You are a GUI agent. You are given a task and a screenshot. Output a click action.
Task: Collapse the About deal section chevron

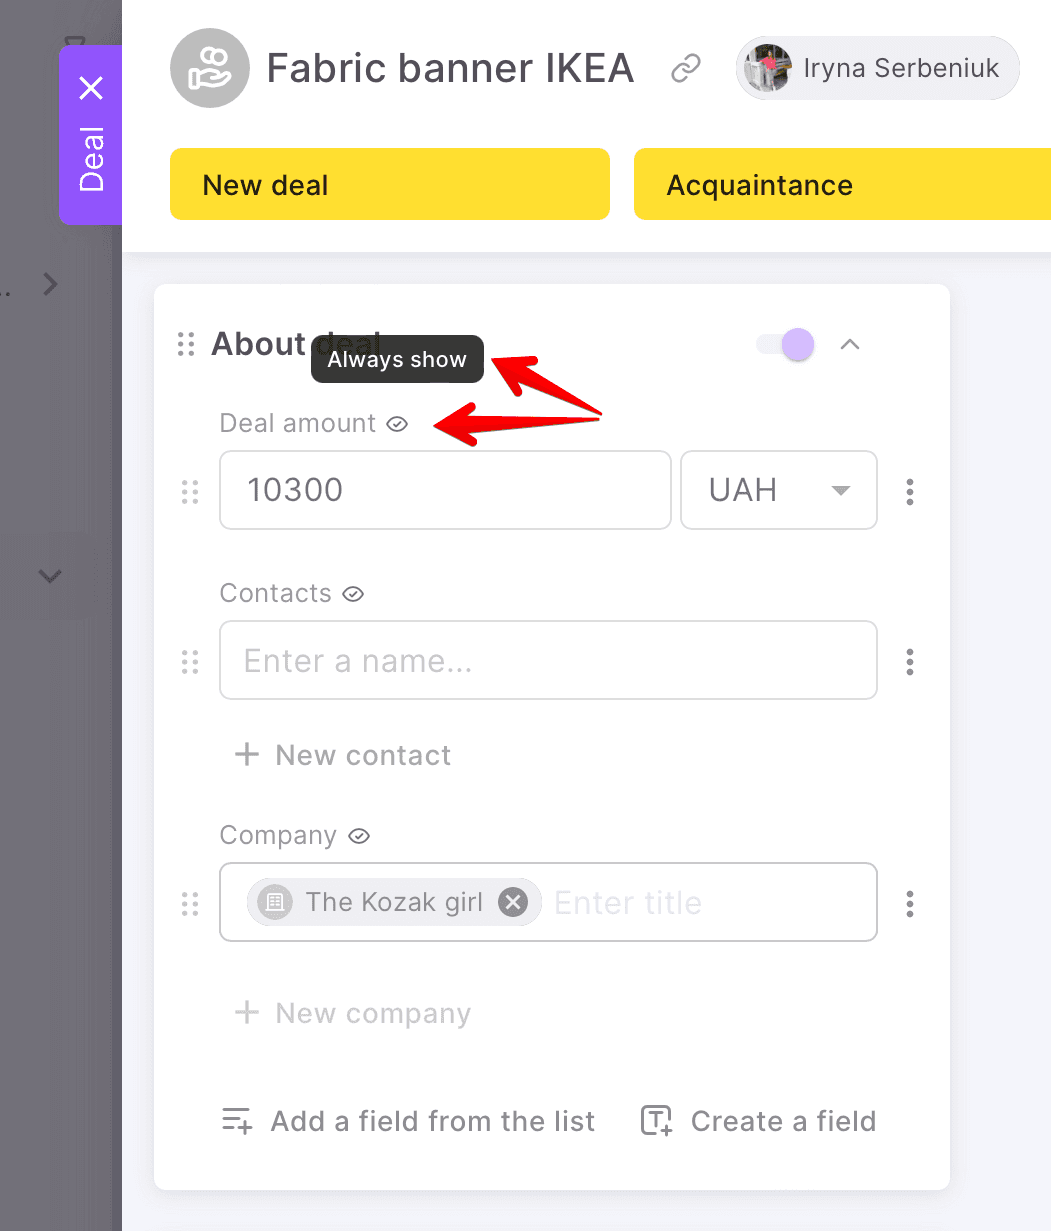(850, 345)
